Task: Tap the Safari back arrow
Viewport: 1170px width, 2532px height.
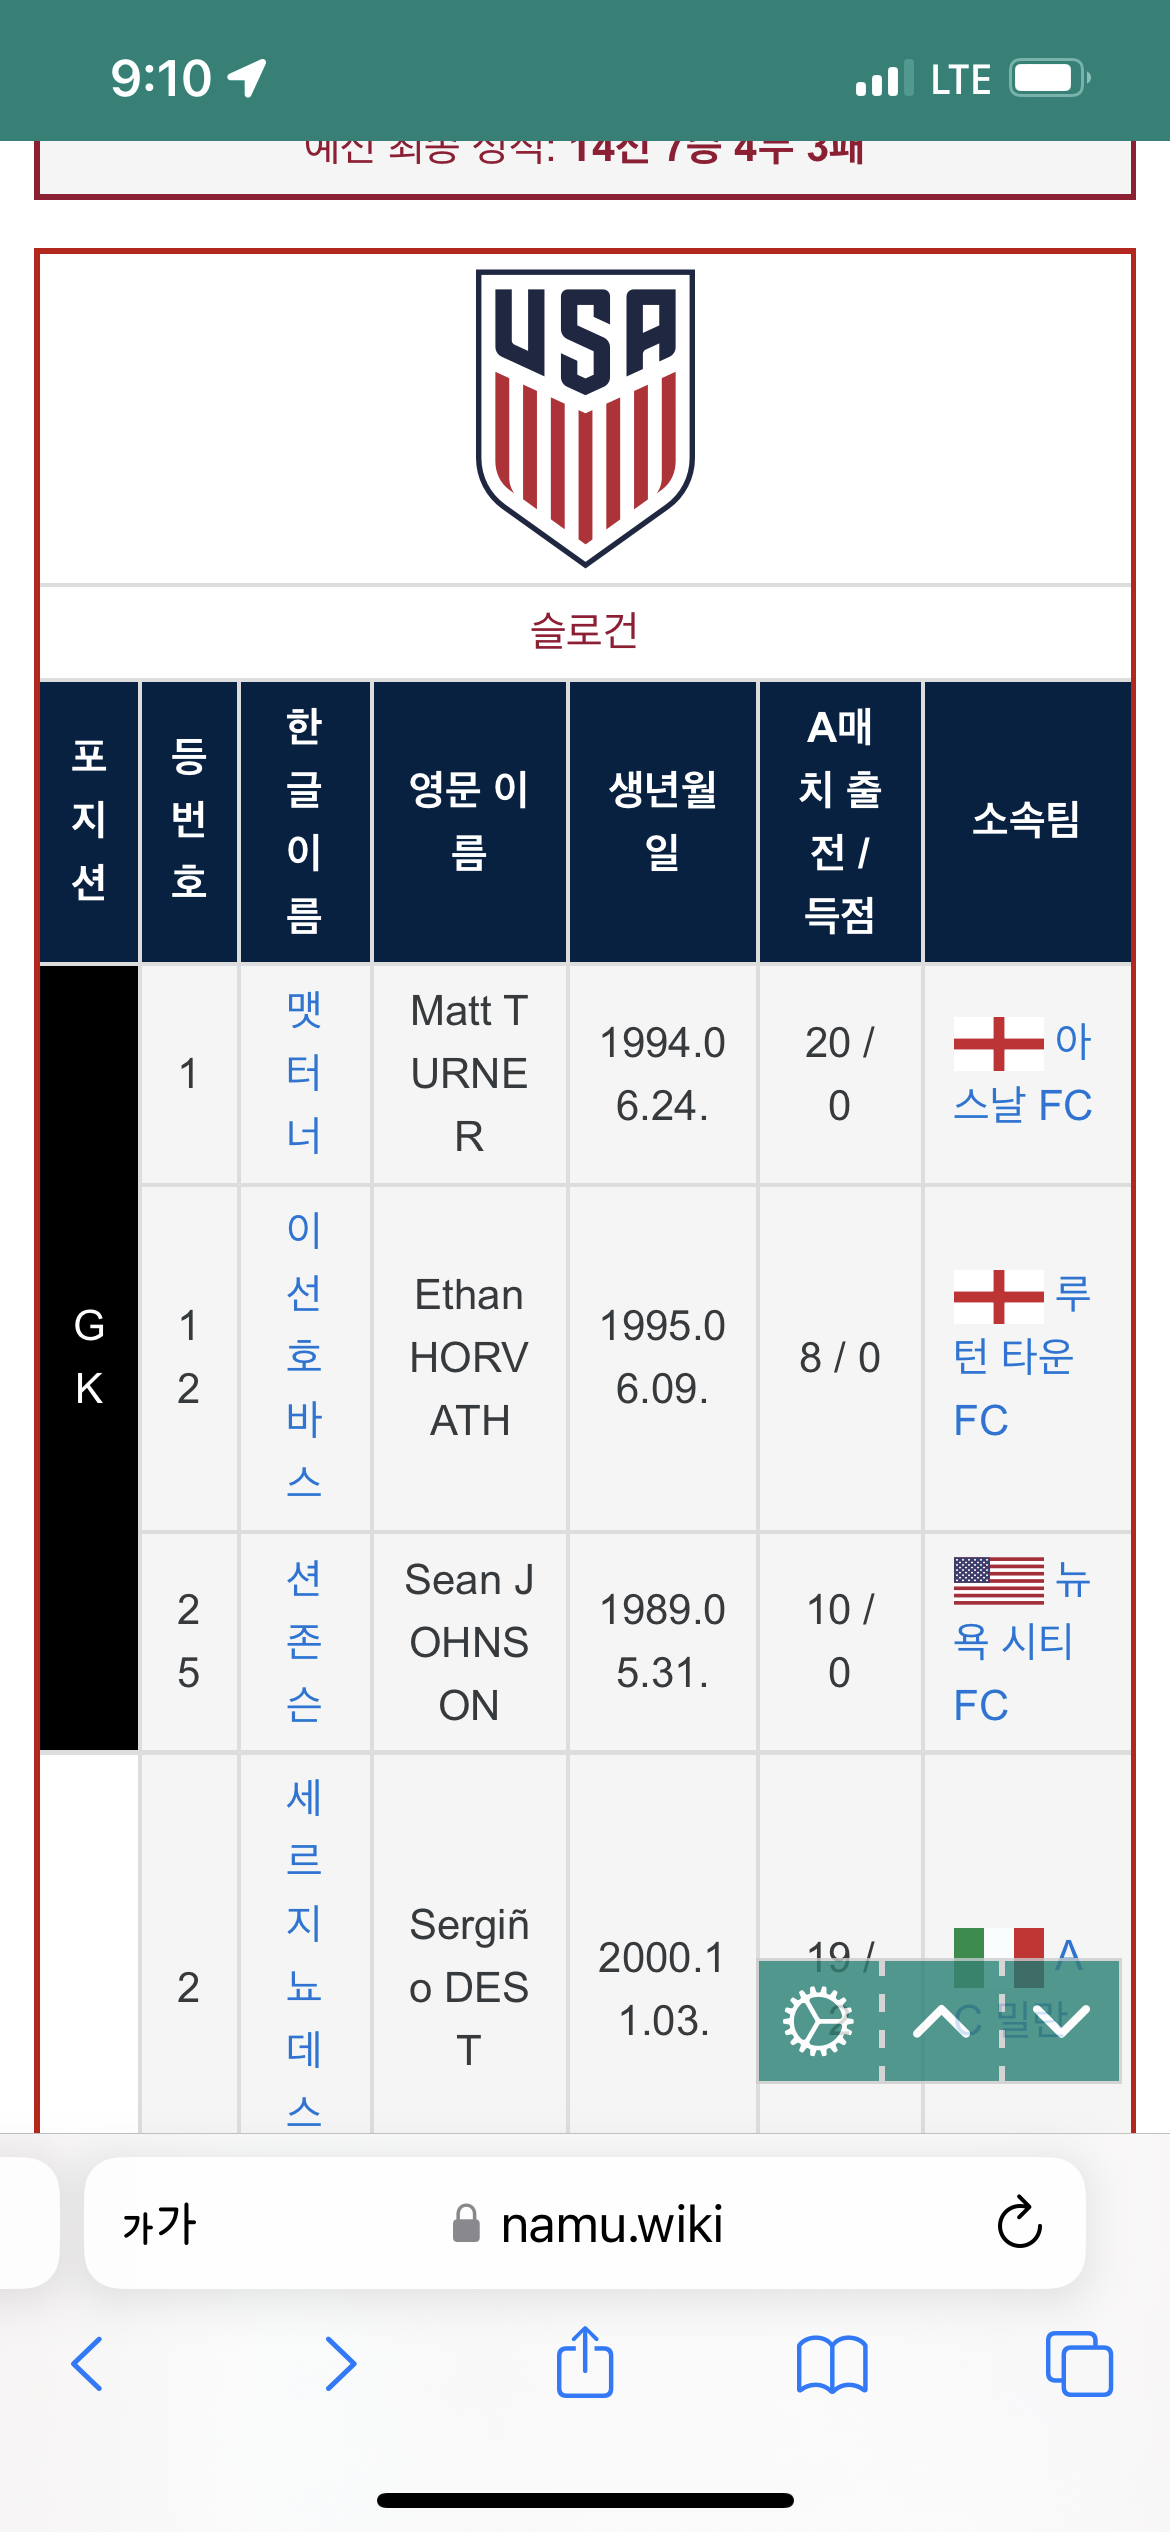Action: (87, 2364)
